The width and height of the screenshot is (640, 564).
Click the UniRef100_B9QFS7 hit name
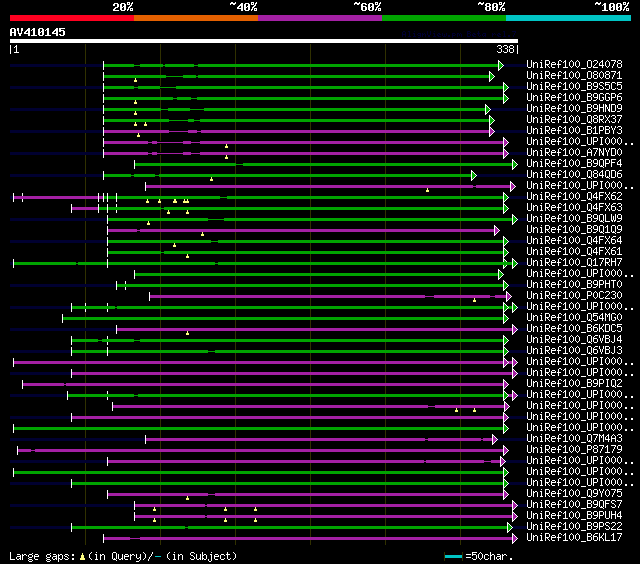574,505
